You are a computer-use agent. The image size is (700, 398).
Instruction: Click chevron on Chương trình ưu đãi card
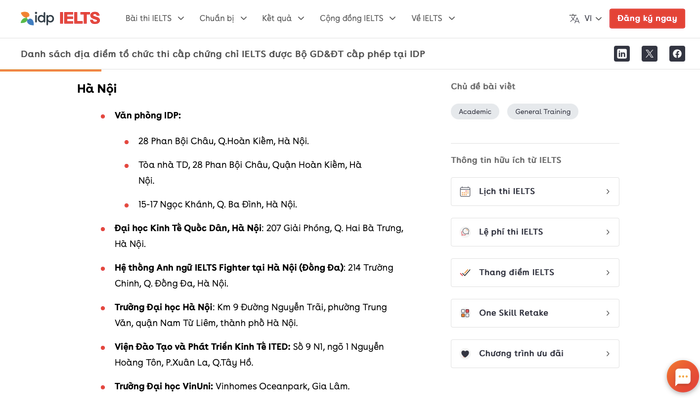pos(608,354)
